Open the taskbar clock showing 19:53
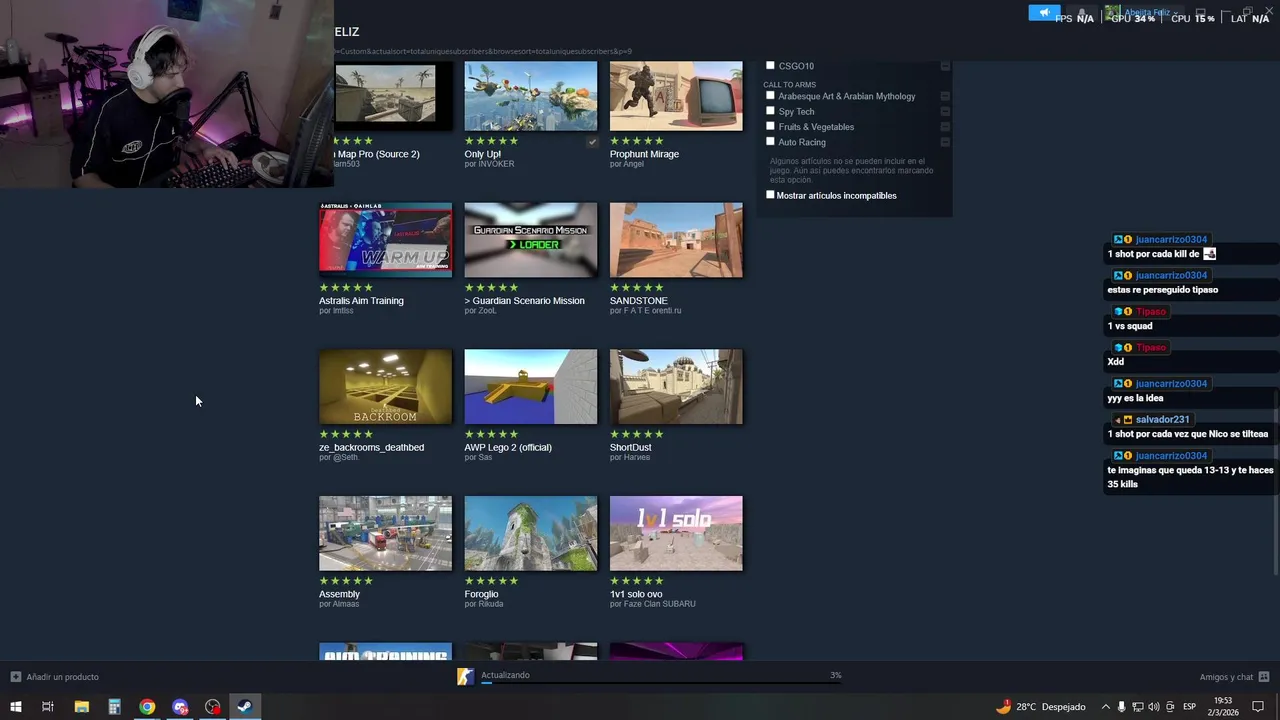Image resolution: width=1280 pixels, height=720 pixels. (x=1223, y=706)
